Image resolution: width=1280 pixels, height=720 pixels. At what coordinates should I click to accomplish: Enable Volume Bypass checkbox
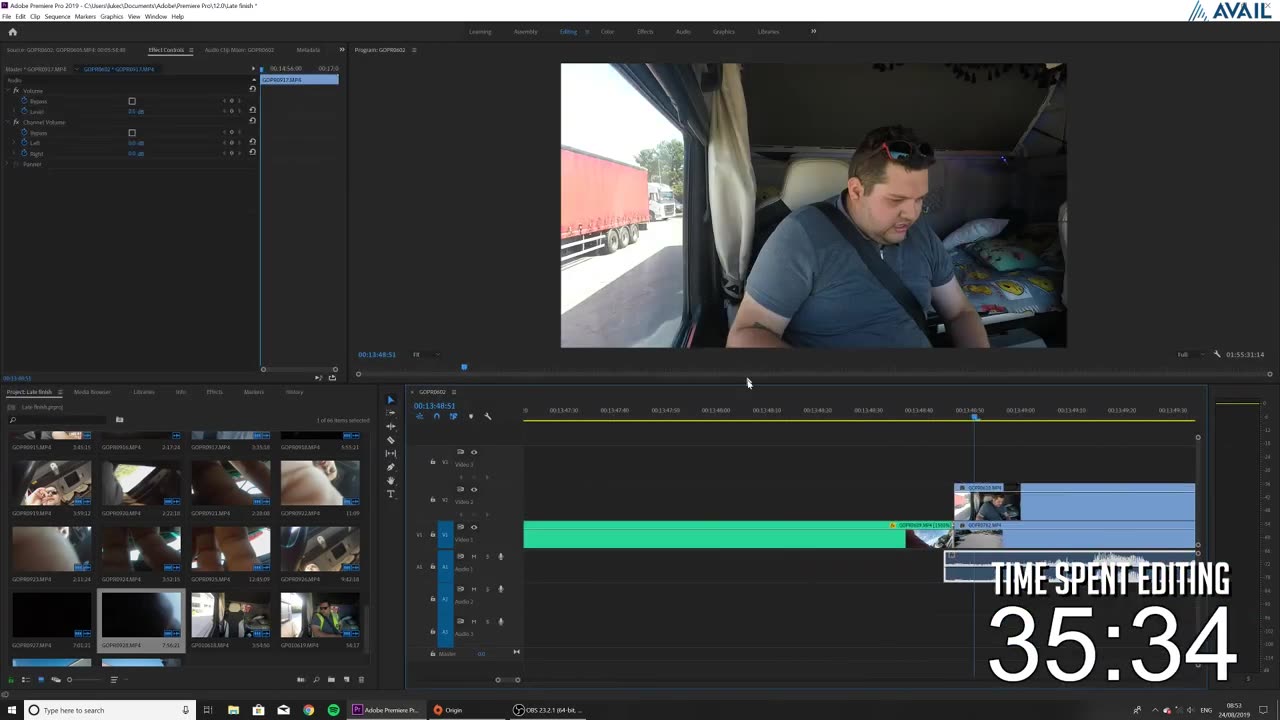(x=132, y=101)
